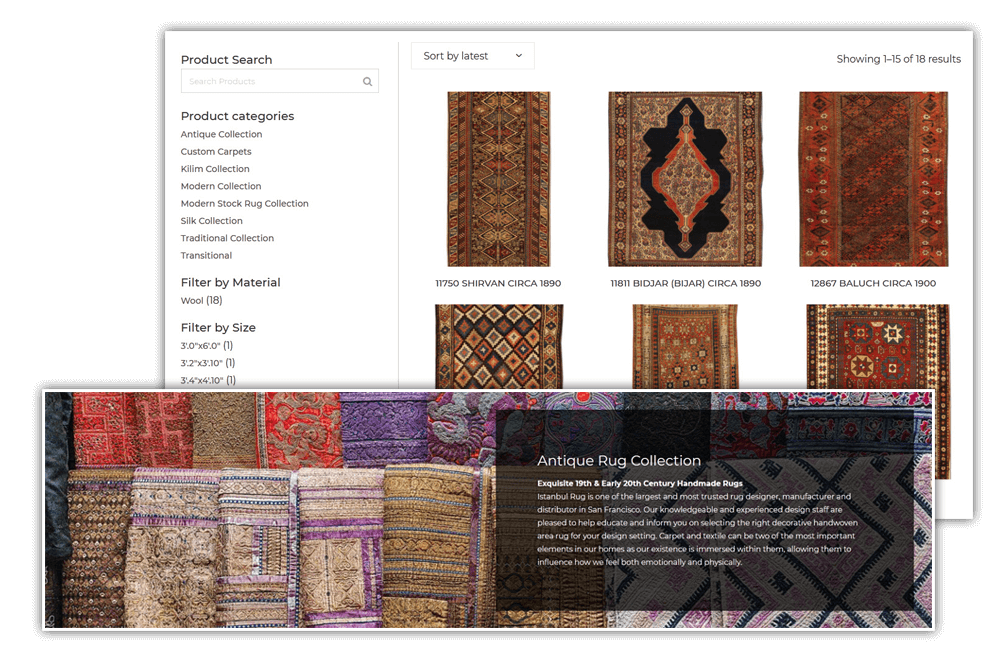The height and width of the screenshot is (662, 1000).
Task: Open the Bidjar Circa 1890 rug image
Action: (x=685, y=179)
